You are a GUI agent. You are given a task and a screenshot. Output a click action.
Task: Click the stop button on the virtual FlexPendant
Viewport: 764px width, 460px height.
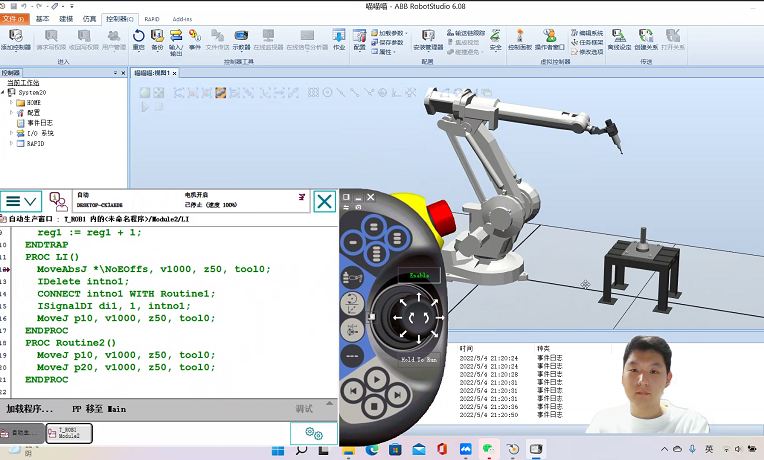tap(374, 405)
